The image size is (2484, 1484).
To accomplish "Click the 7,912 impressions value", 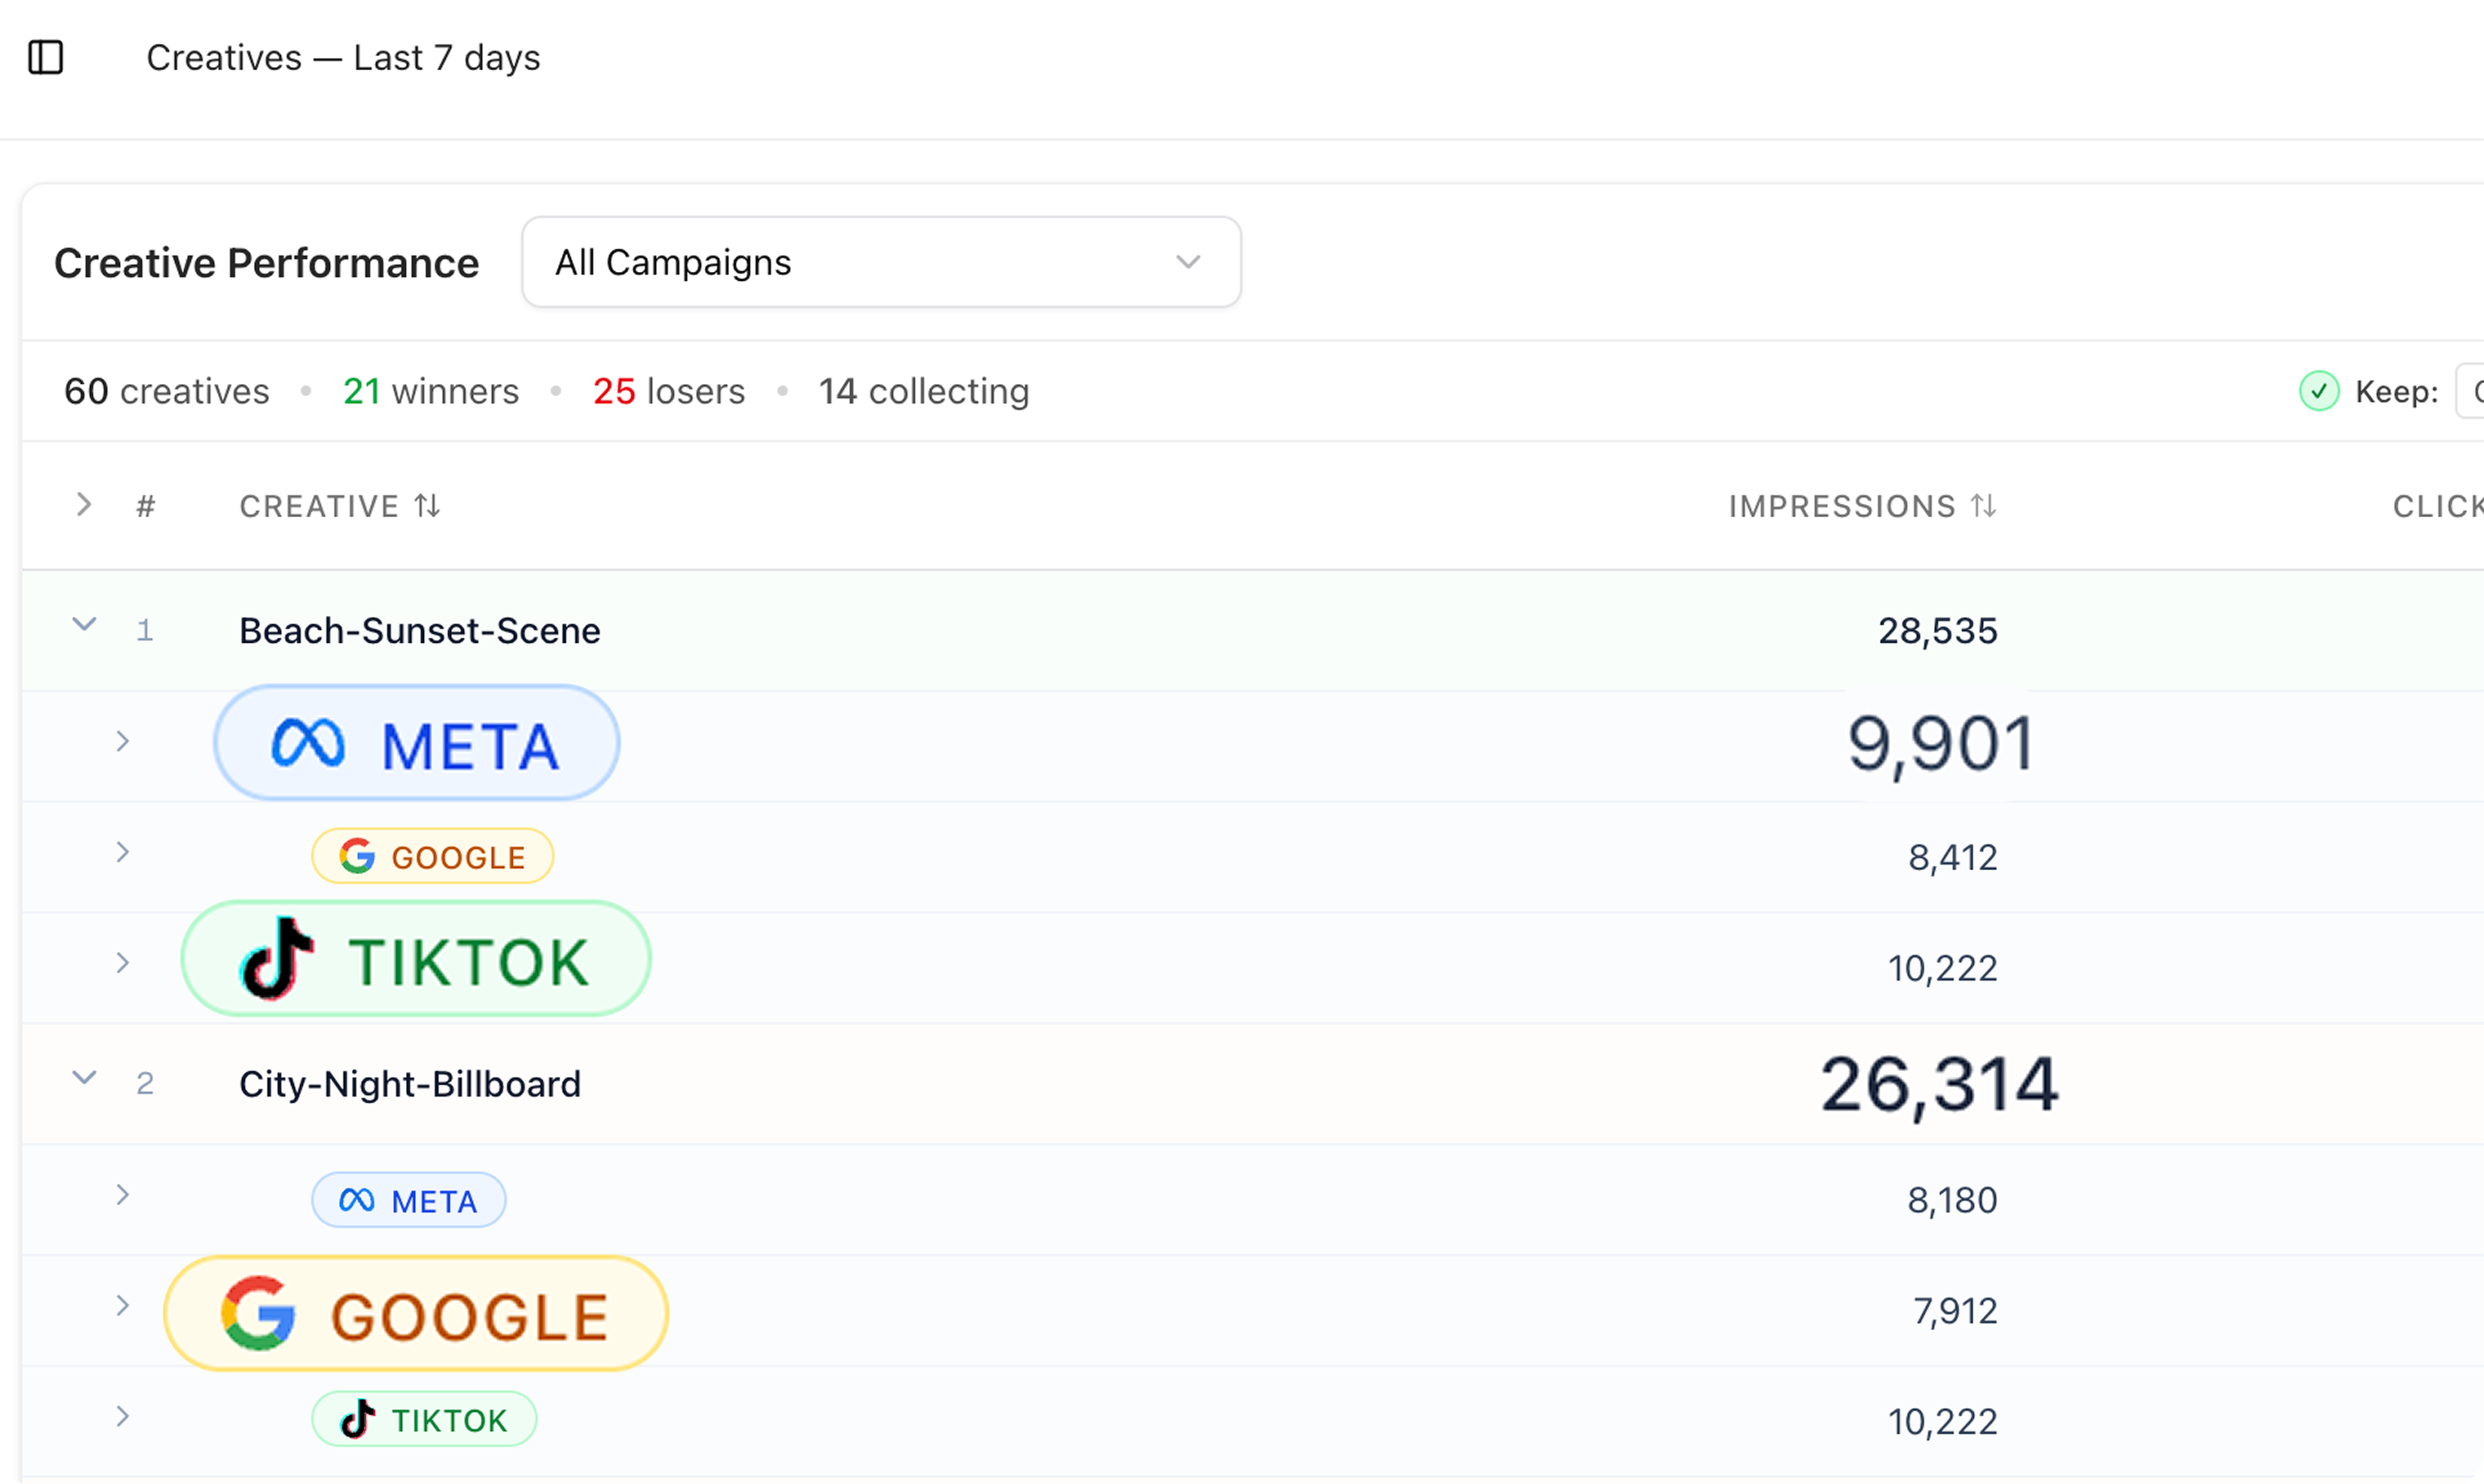I will coord(1955,1311).
